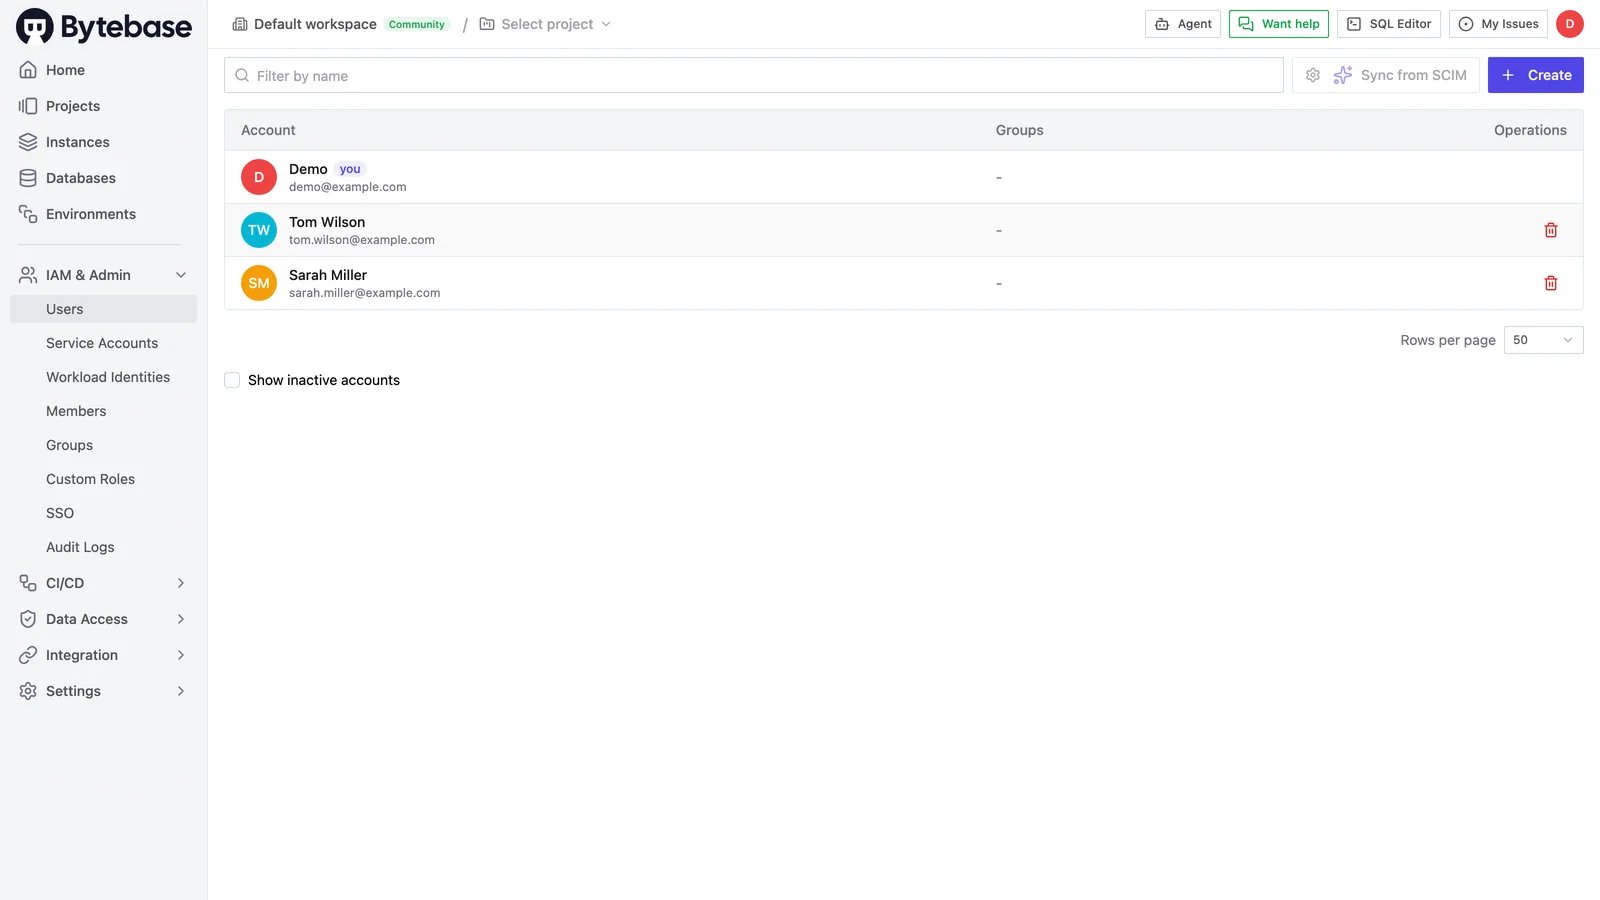1600x900 pixels.
Task: Click the Operations column header
Action: [1530, 130]
